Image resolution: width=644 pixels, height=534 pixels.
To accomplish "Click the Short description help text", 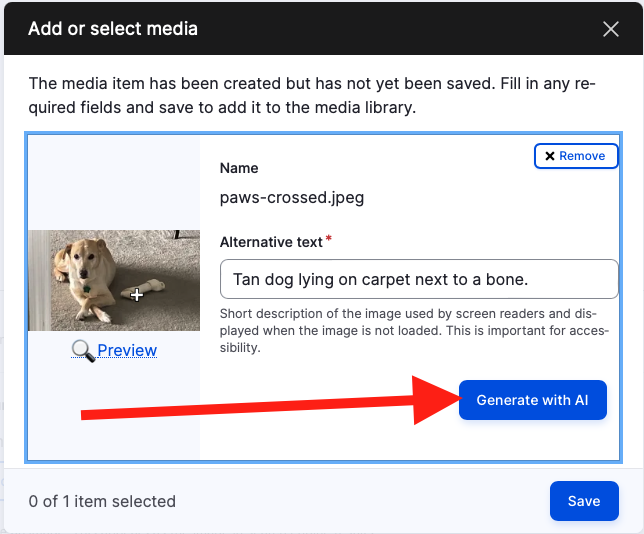I will click(414, 331).
